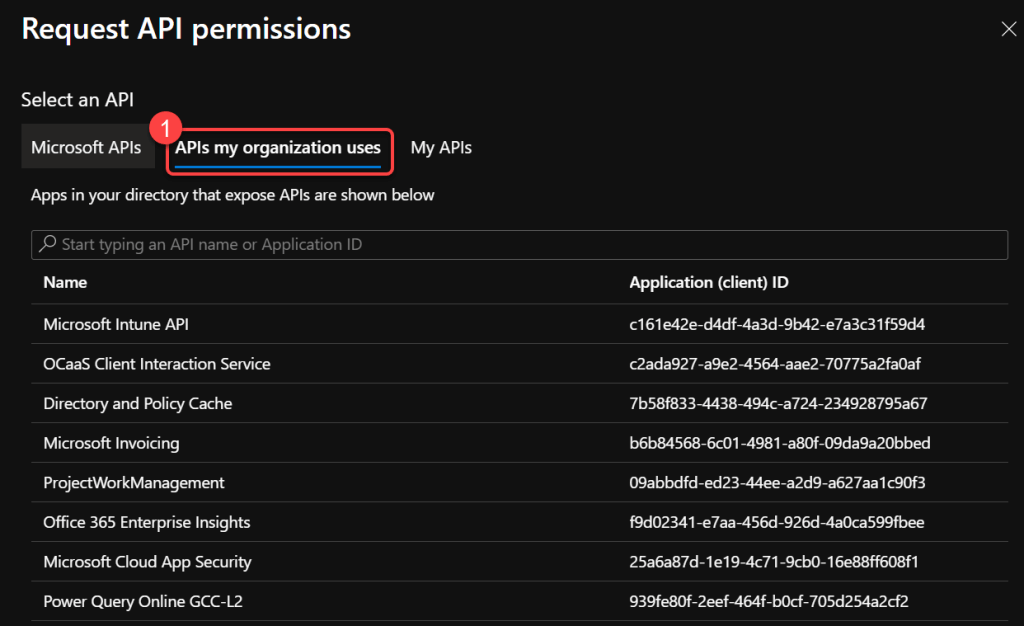The image size is (1024, 626).
Task: Select Power Query Online GCC-L2
Action: pos(142,602)
